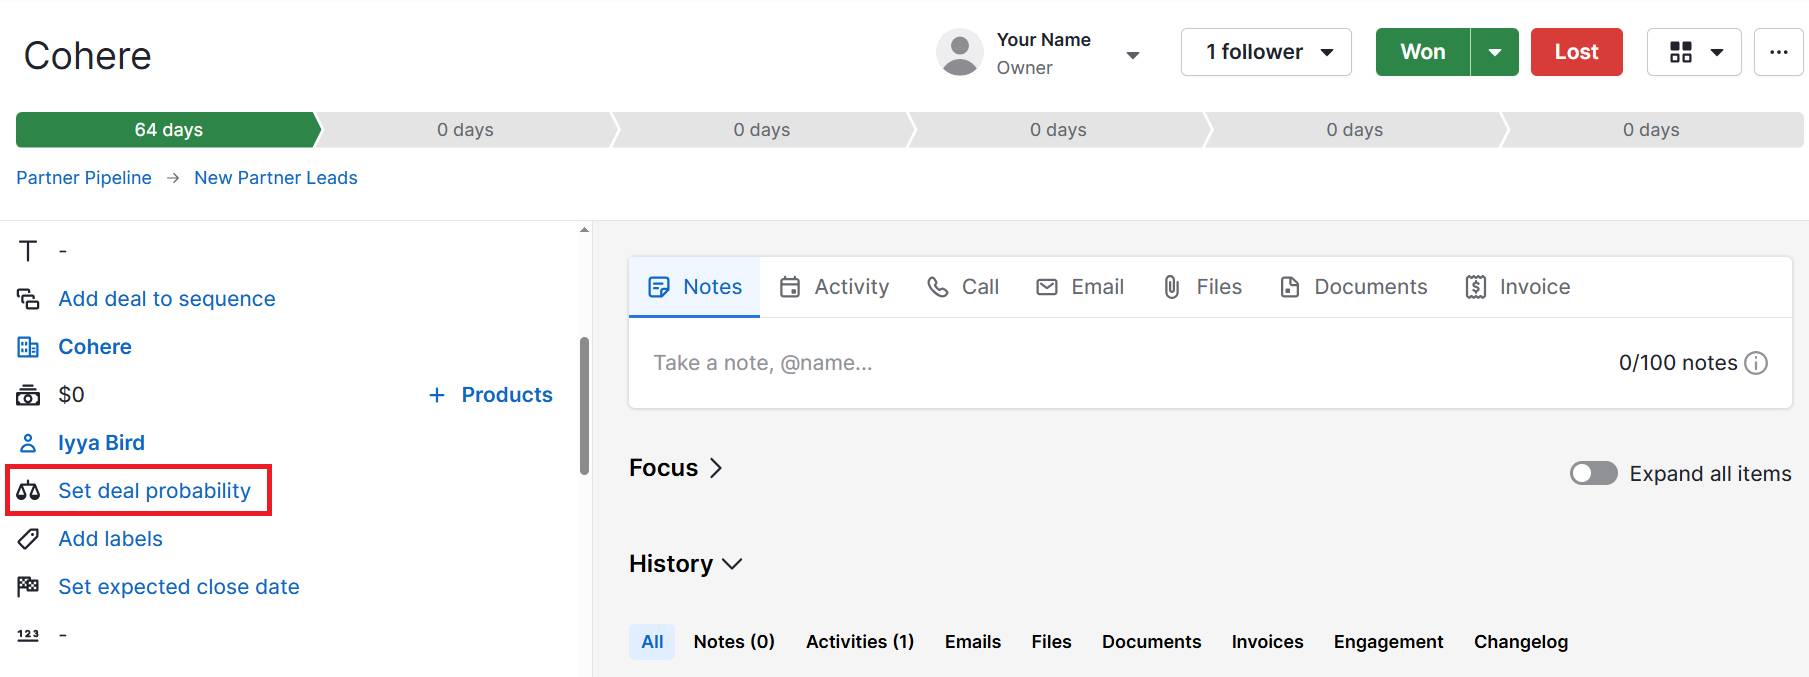Click Add deal to sequence
This screenshot has height=677, width=1809.
point(167,299)
